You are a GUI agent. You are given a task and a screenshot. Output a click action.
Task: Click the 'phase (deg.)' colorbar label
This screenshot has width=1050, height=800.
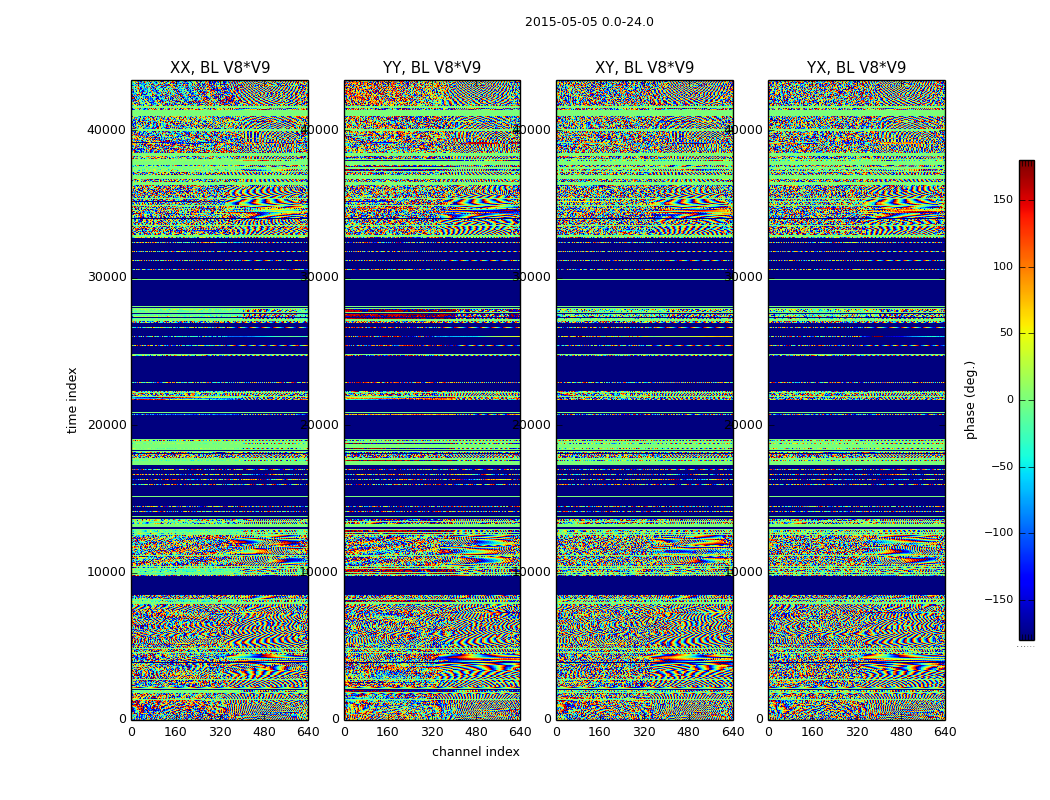point(970,400)
